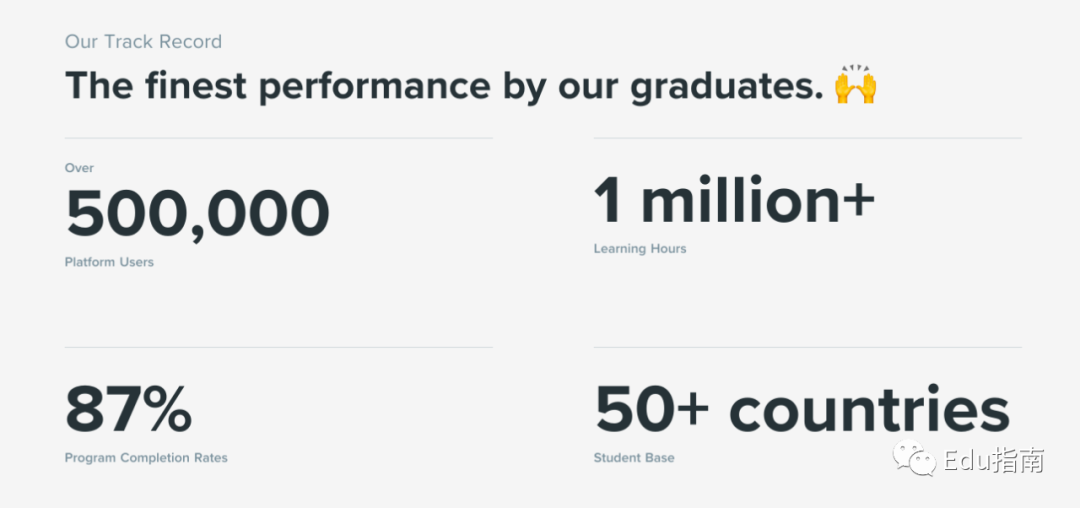The height and width of the screenshot is (508, 1080).
Task: Click the headline about graduates' finest performance
Action: [x=444, y=86]
